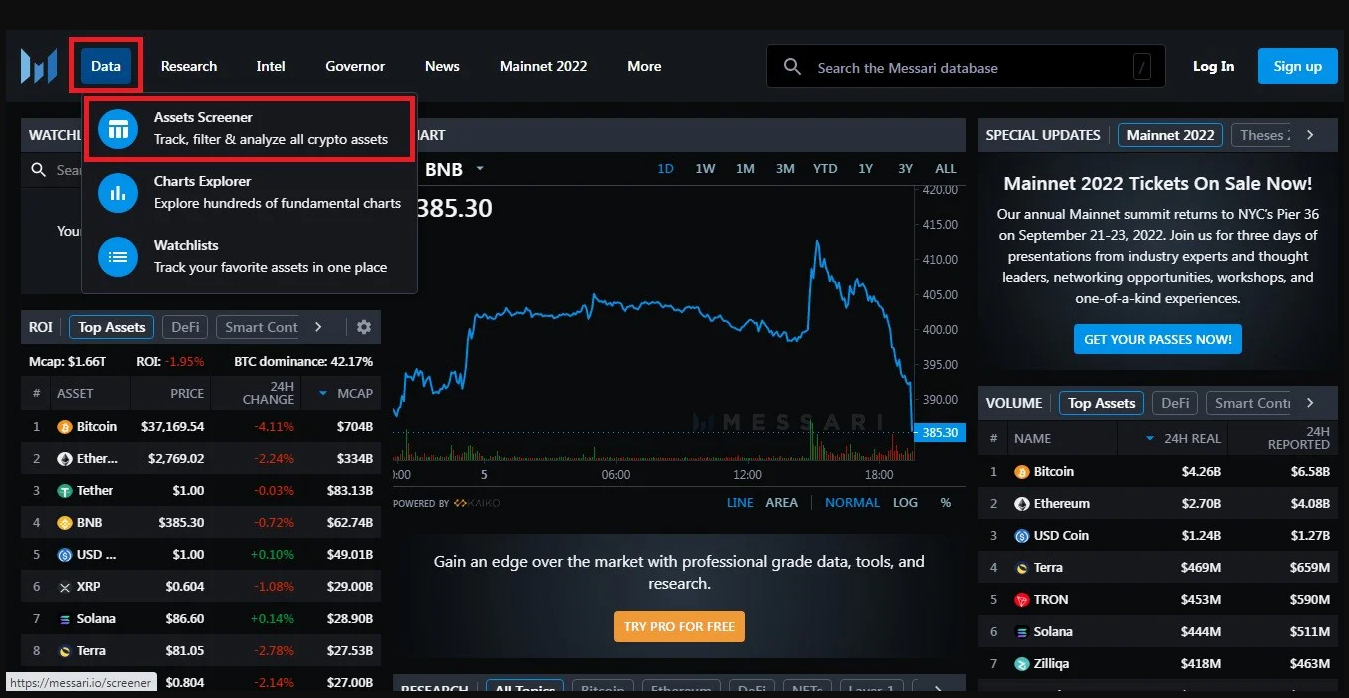Click the Assets Screener table icon
Screen dimensions: 1349x698
pos(118,128)
